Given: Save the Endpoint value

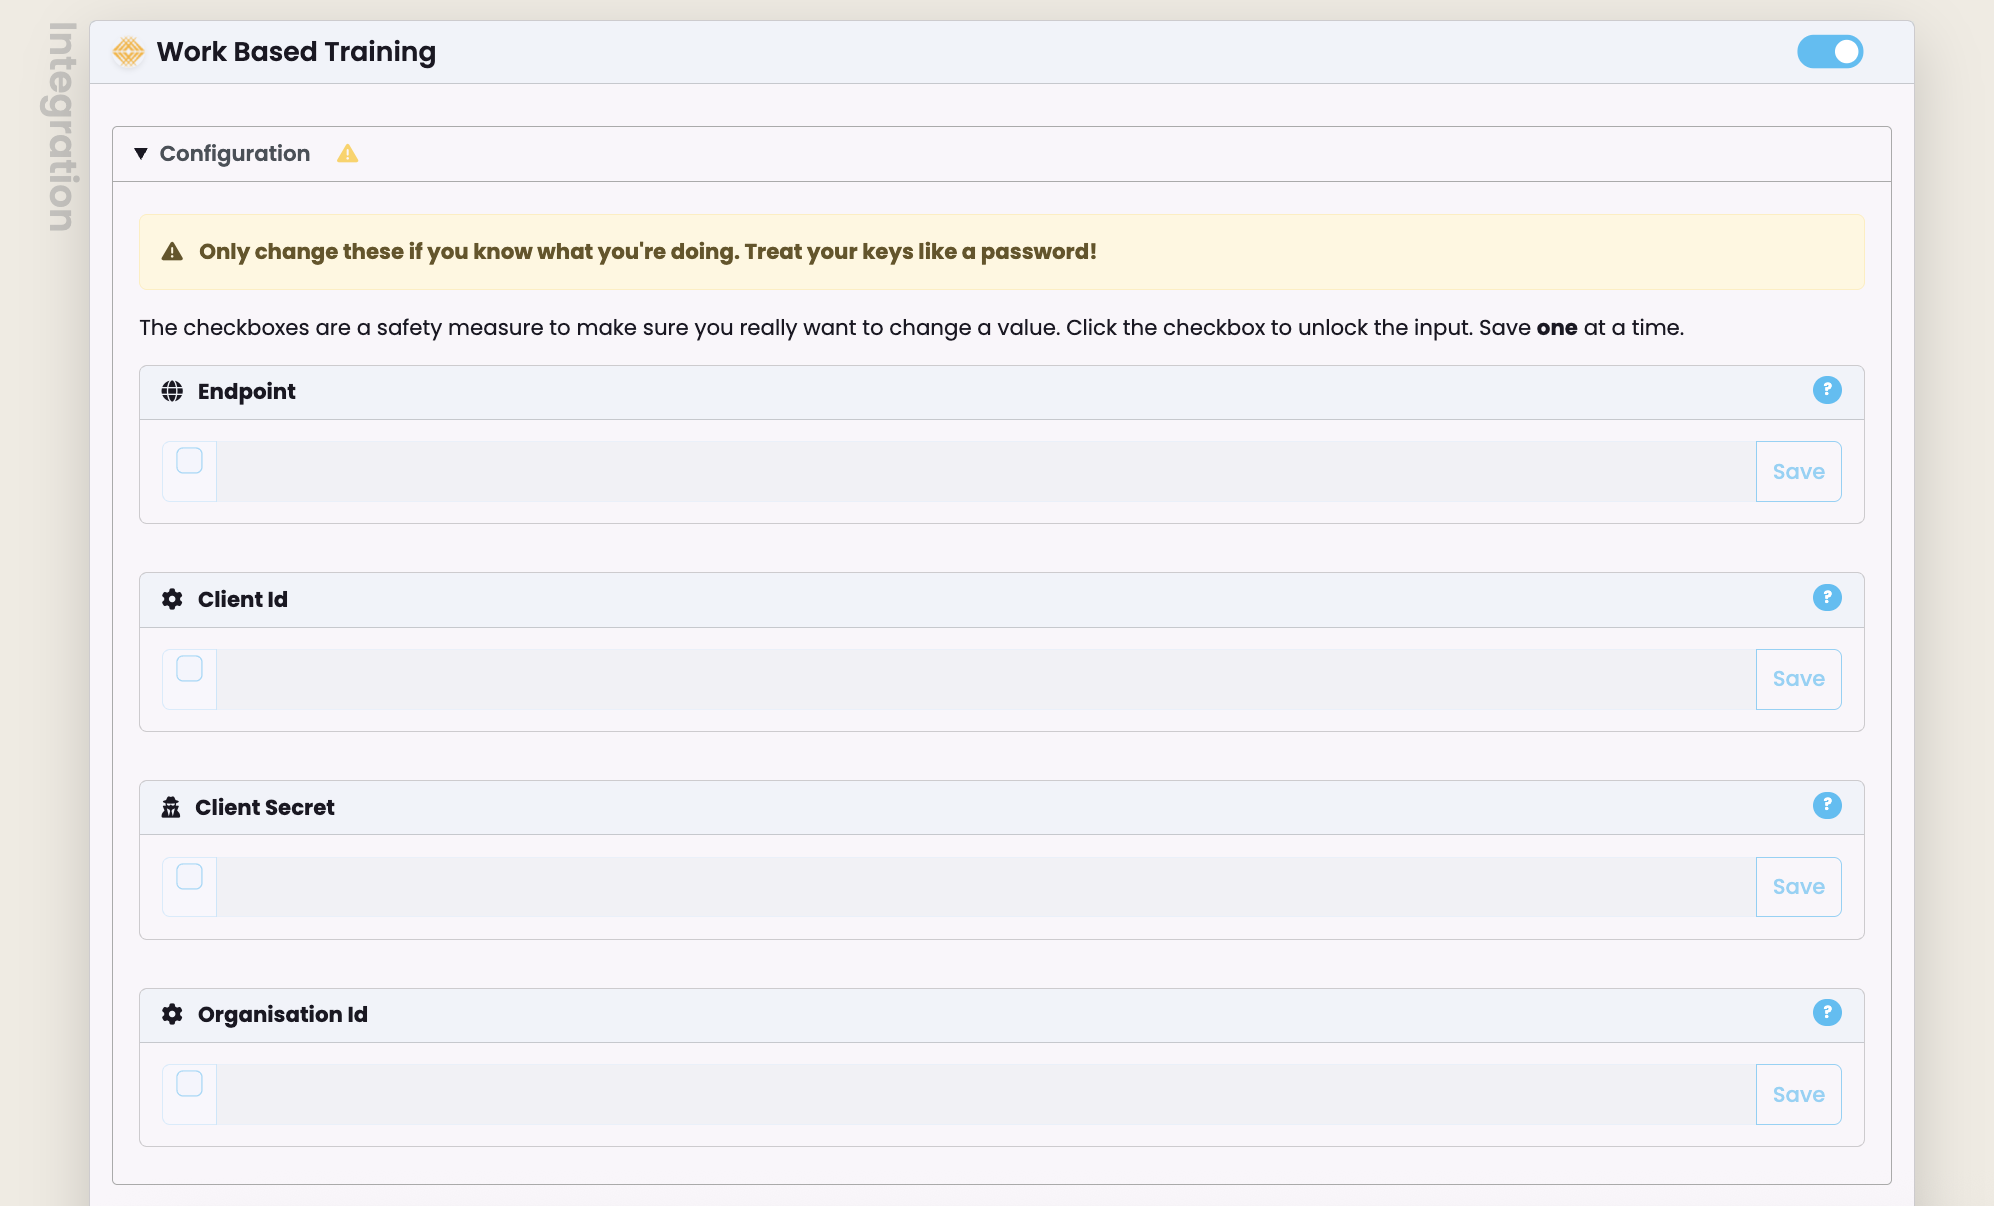Looking at the screenshot, I should (1798, 471).
